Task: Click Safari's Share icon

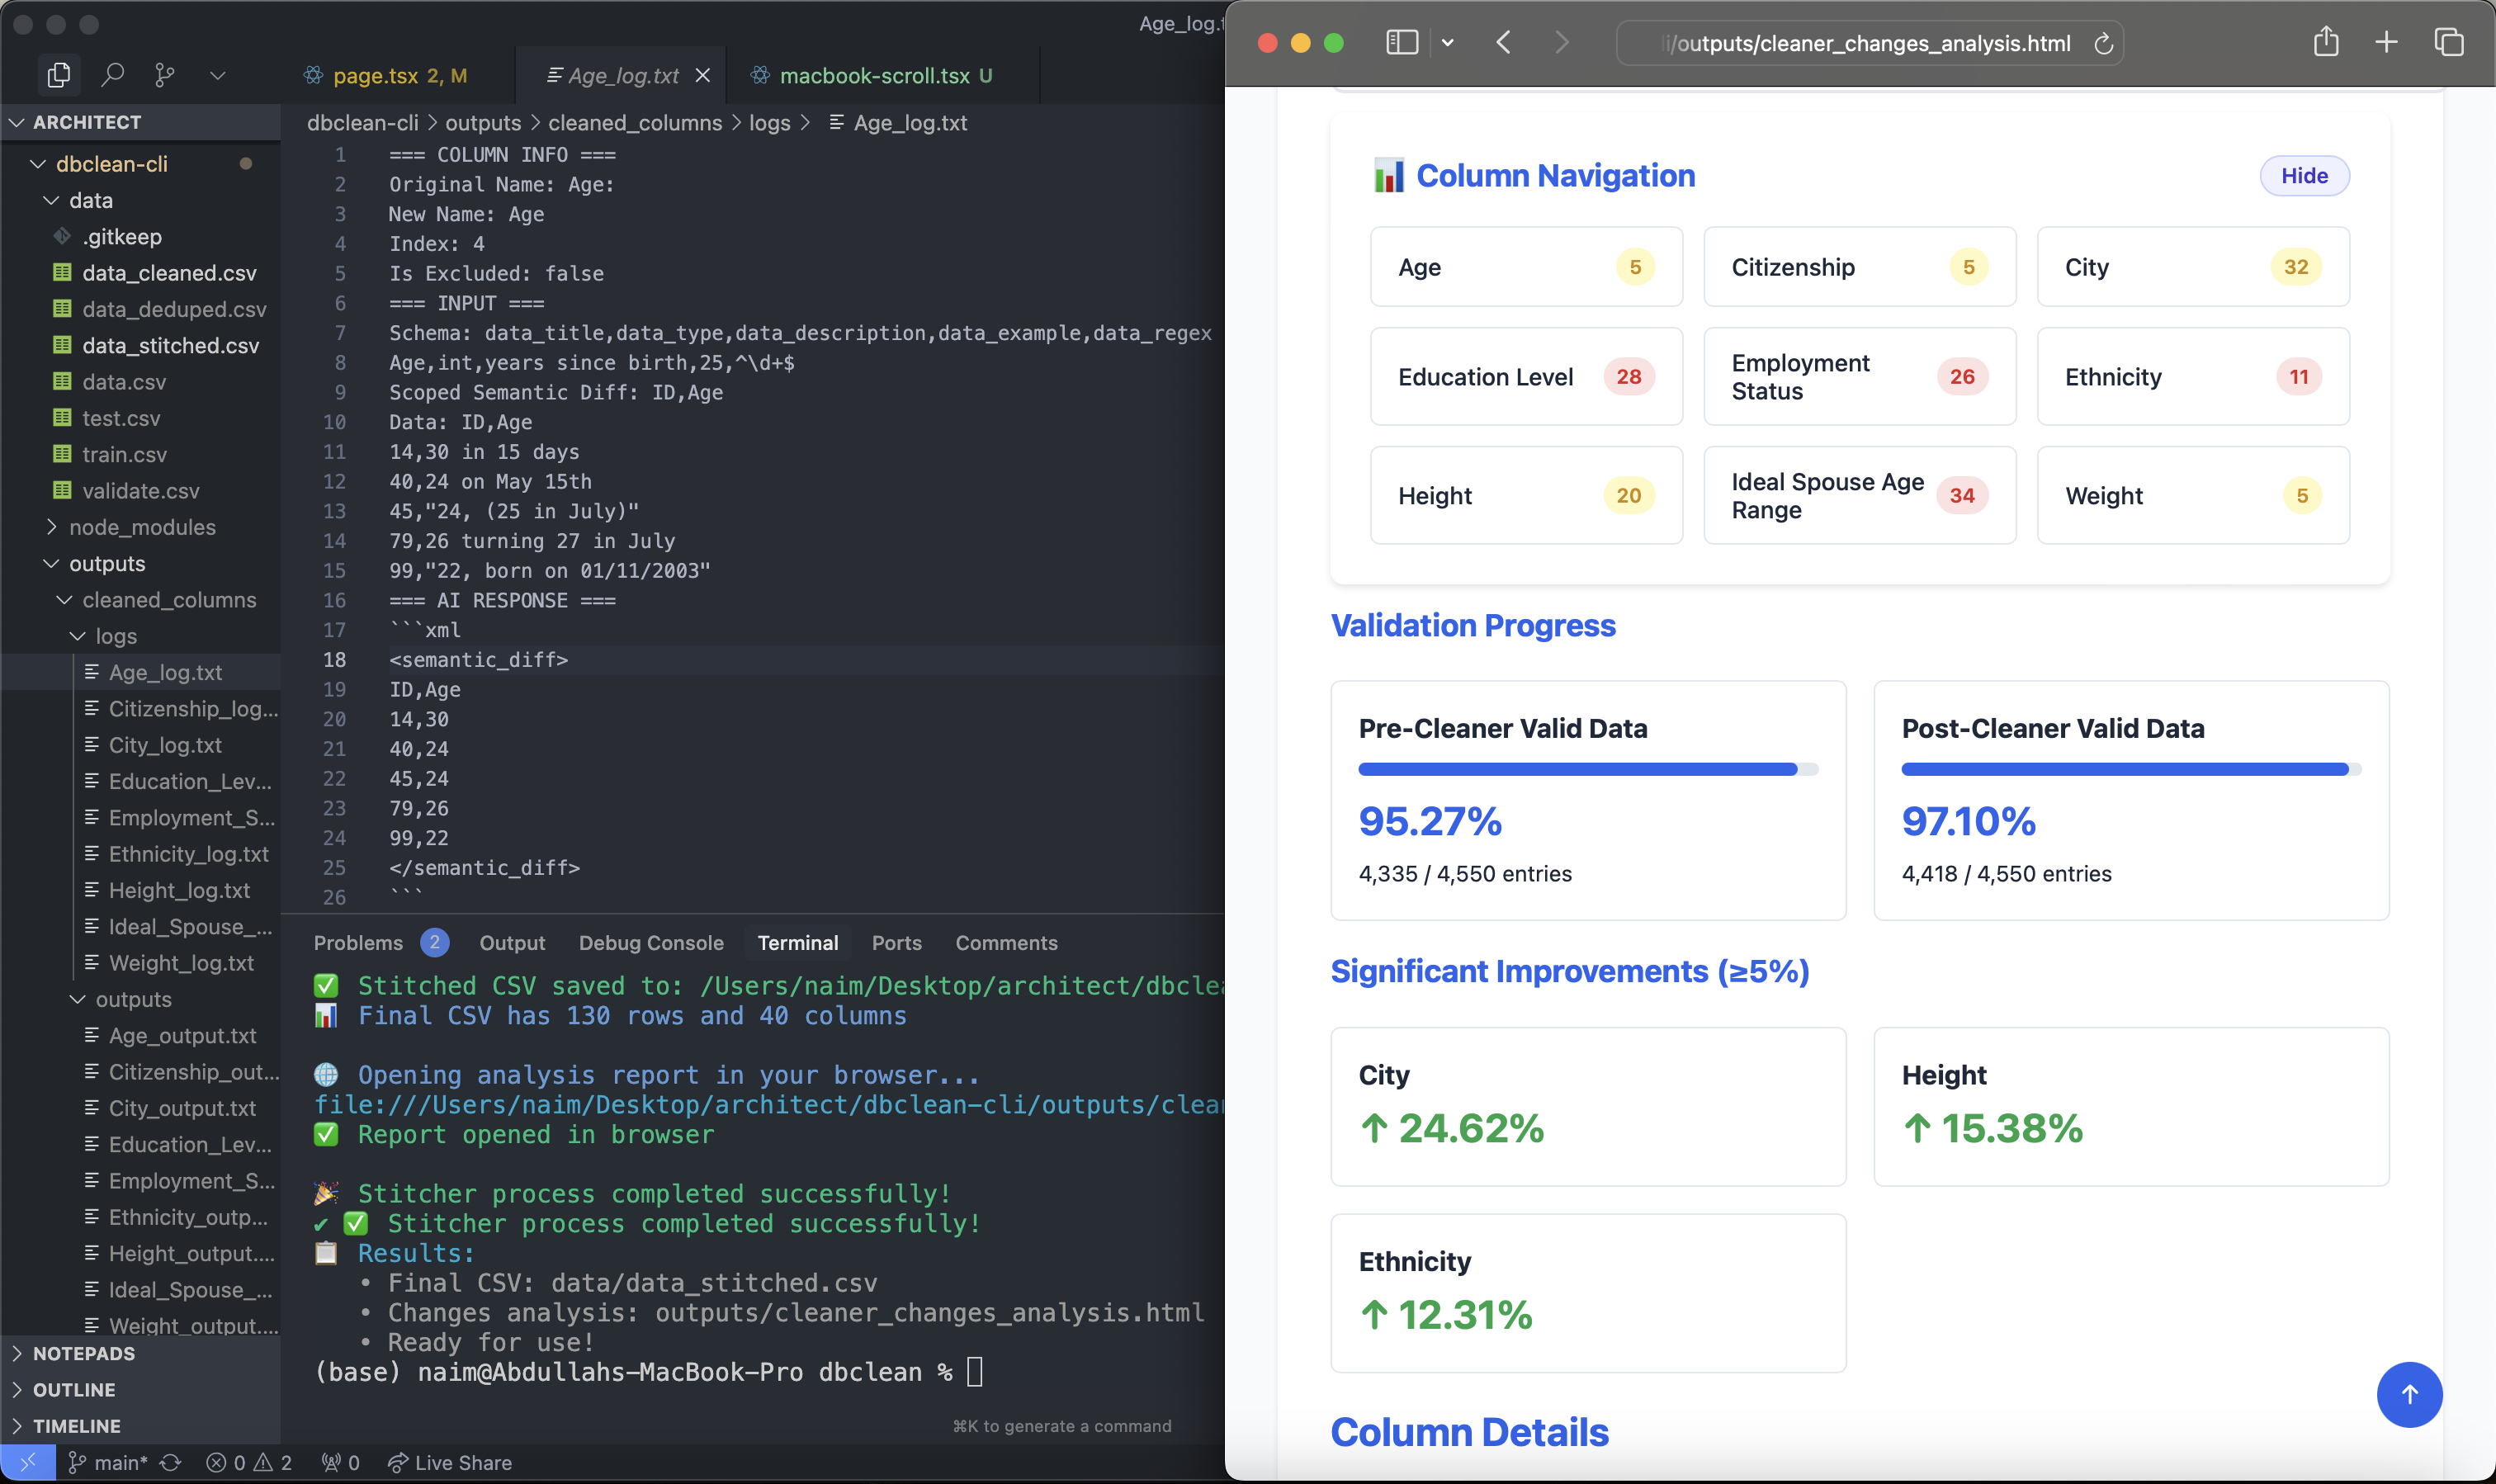Action: pos(2325,43)
